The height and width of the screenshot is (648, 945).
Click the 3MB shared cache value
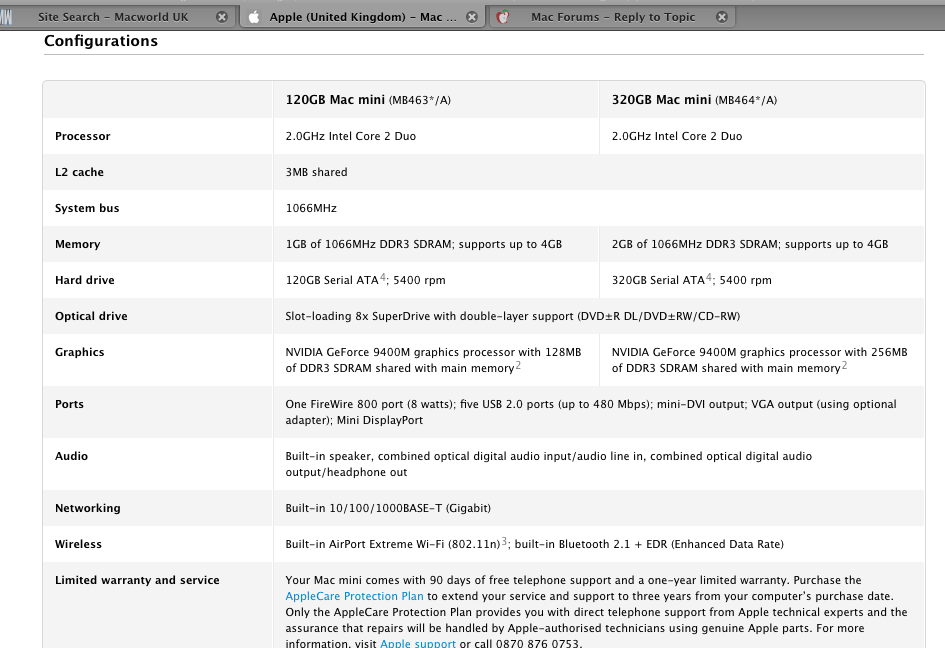pyautogui.click(x=316, y=172)
